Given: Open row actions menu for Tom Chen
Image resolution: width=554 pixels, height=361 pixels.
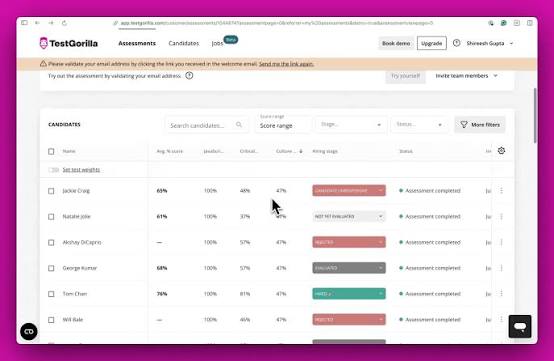Looking at the screenshot, I should (501, 294).
